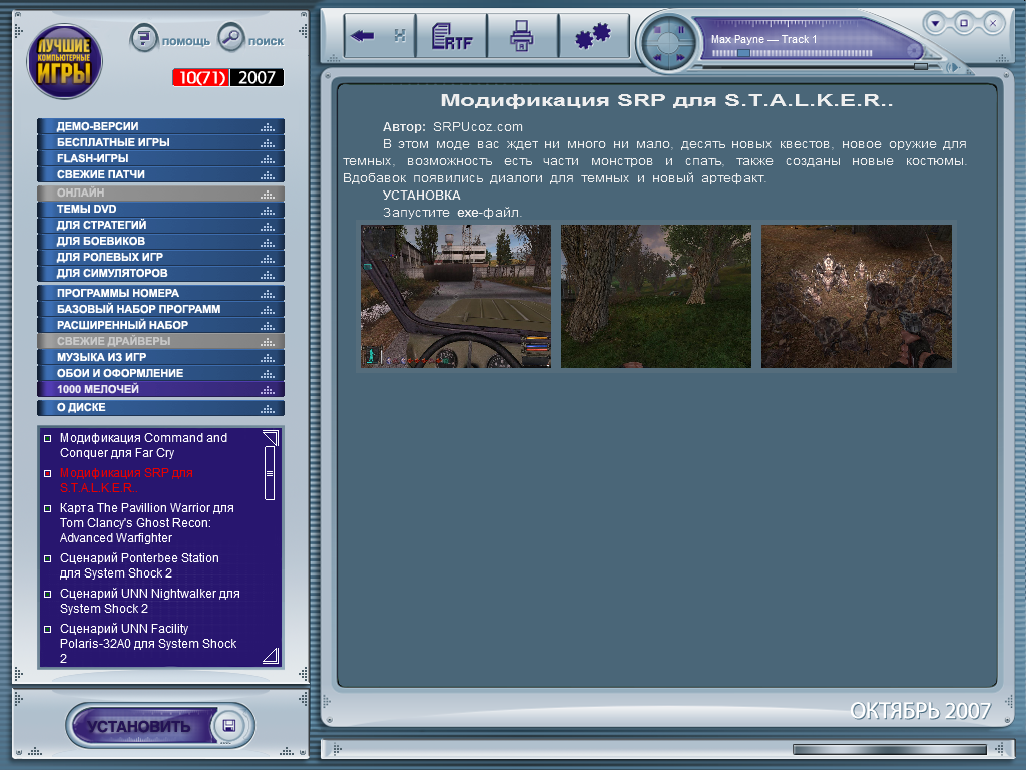The image size is (1026, 770).
Task: Click the center of the player control wheel
Action: pyautogui.click(x=668, y=43)
